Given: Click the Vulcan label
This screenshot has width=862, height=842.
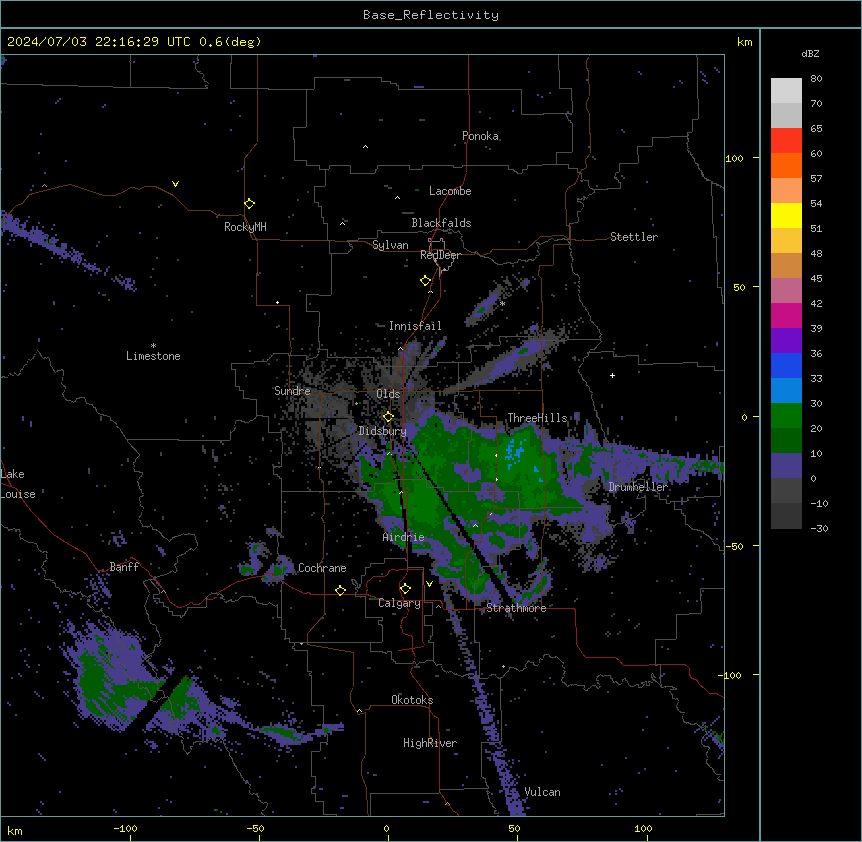Looking at the screenshot, I should pos(543,792).
